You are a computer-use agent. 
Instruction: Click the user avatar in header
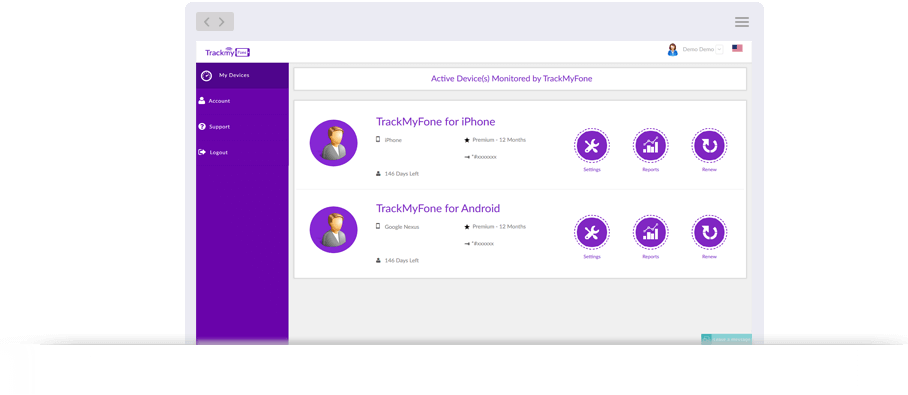click(672, 49)
